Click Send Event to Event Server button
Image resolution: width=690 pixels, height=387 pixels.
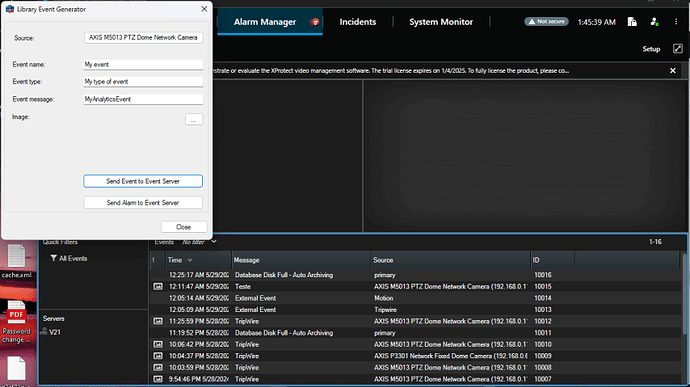[x=143, y=181]
